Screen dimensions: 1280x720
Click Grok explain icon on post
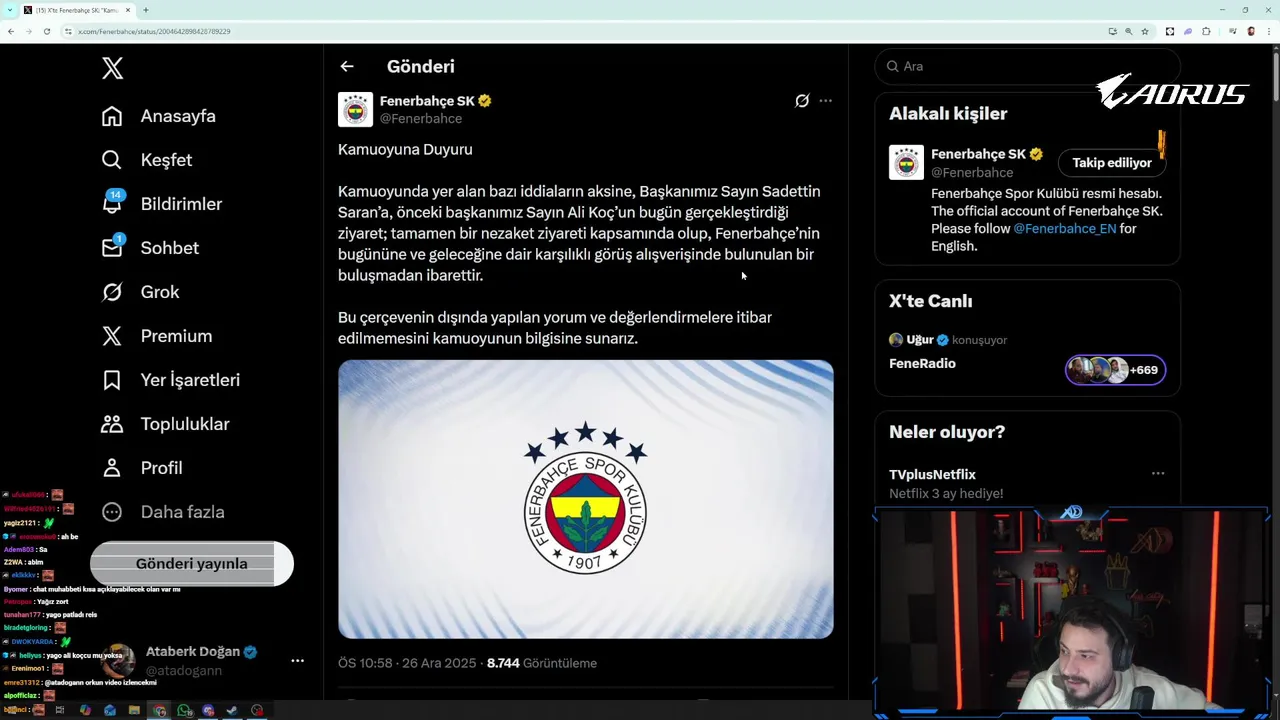pyautogui.click(x=802, y=101)
